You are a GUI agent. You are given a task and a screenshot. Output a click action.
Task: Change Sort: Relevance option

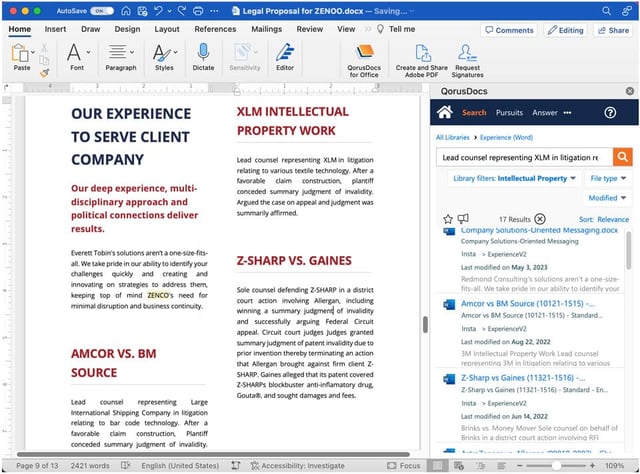click(x=604, y=220)
